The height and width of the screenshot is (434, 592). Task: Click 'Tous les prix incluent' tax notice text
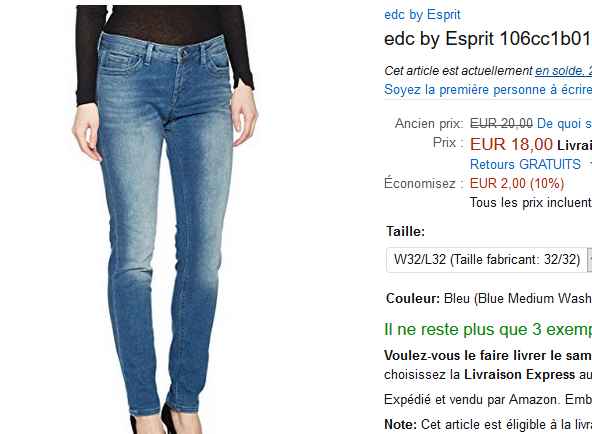point(531,203)
